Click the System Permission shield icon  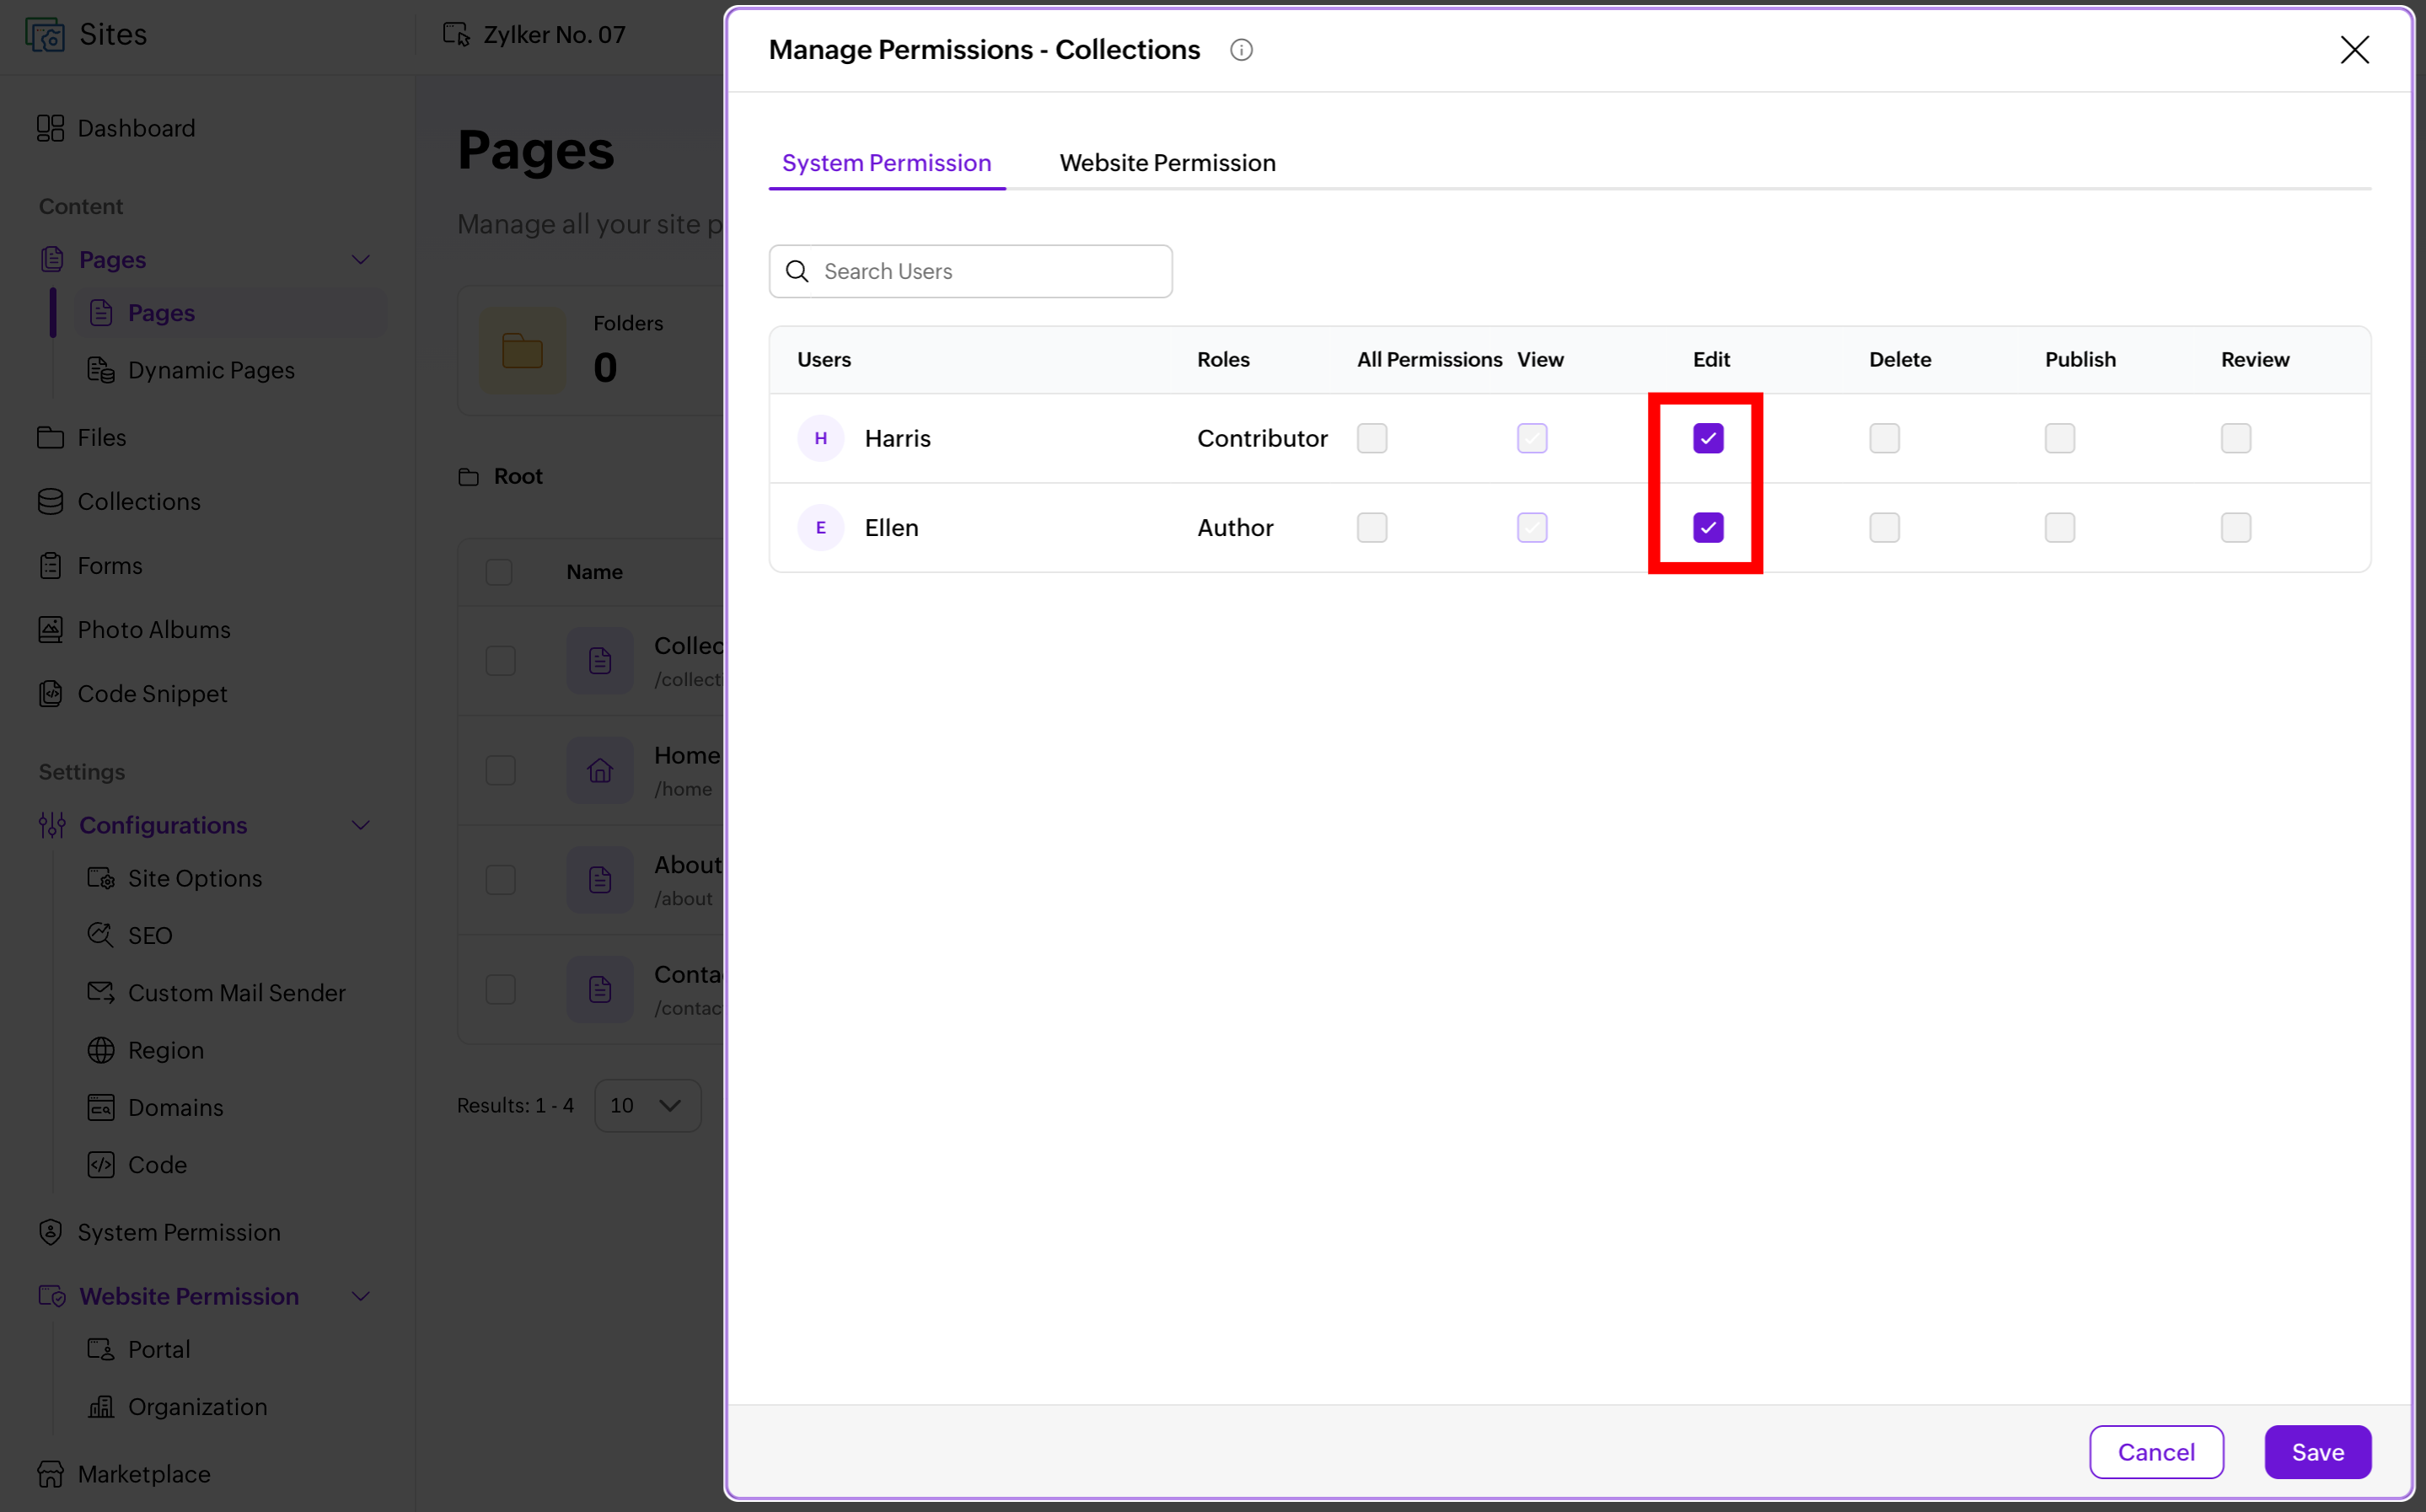click(x=50, y=1232)
